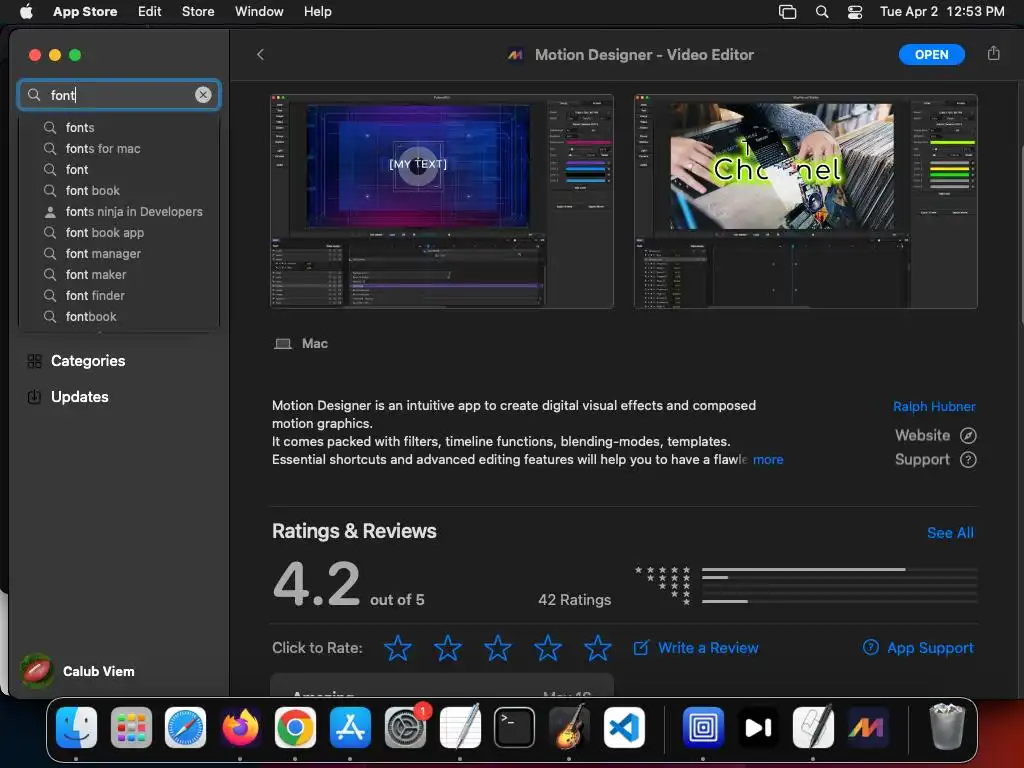Click the magnifier icon in search field
The height and width of the screenshot is (768, 1024).
coord(34,95)
